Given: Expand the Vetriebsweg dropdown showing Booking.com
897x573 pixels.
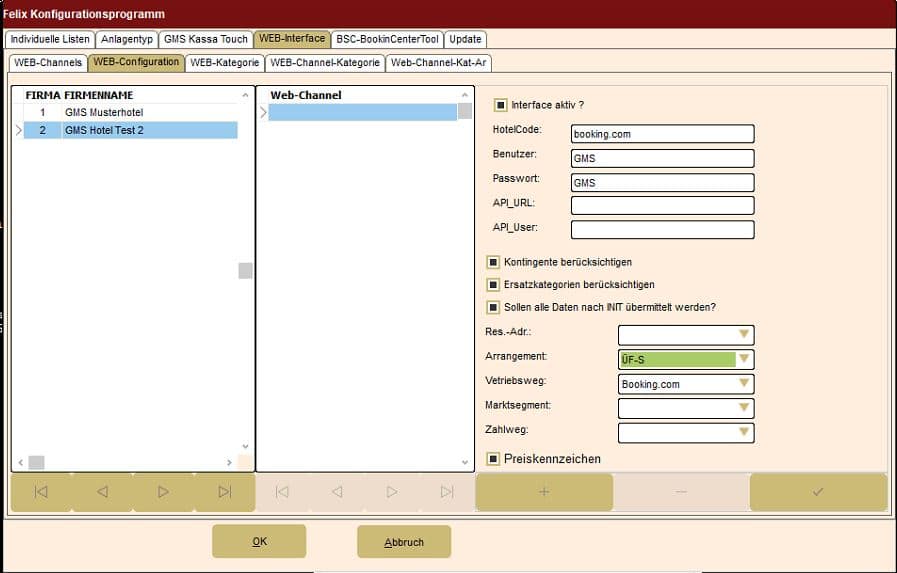Looking at the screenshot, I should point(743,384).
